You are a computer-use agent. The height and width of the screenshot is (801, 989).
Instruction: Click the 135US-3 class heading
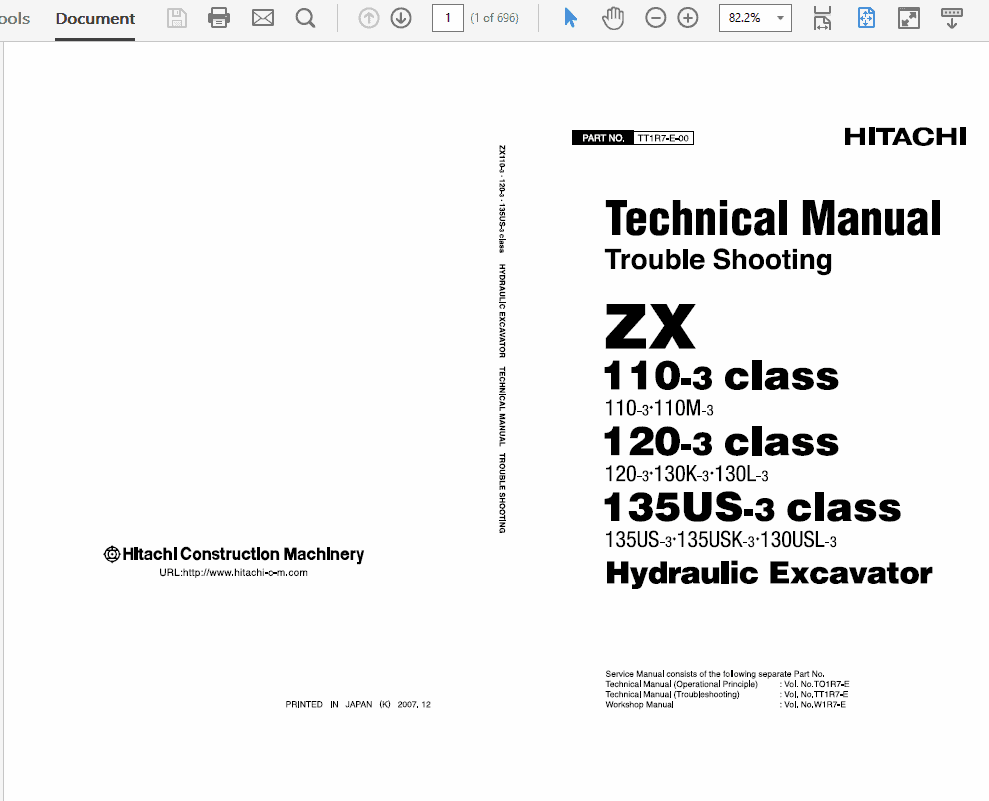pyautogui.click(x=752, y=507)
